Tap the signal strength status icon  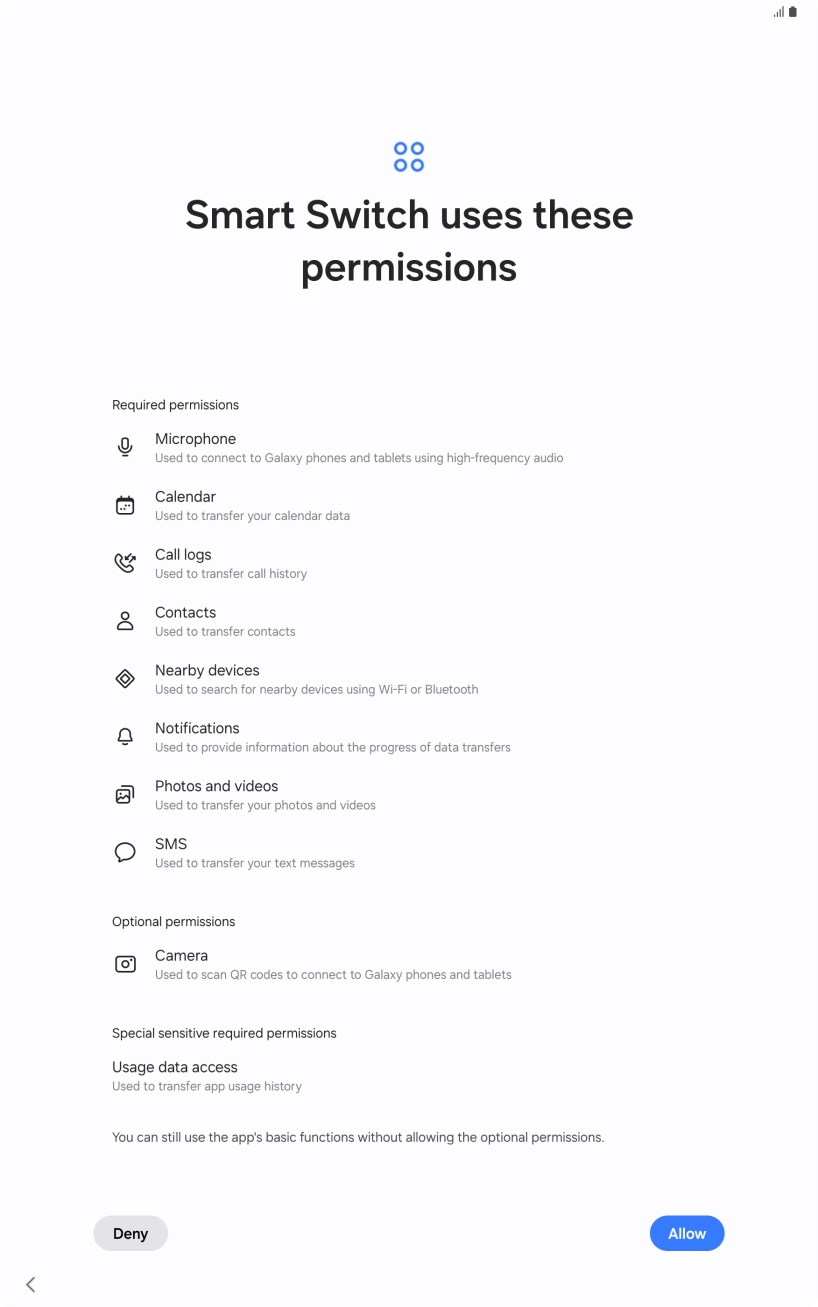tap(778, 12)
